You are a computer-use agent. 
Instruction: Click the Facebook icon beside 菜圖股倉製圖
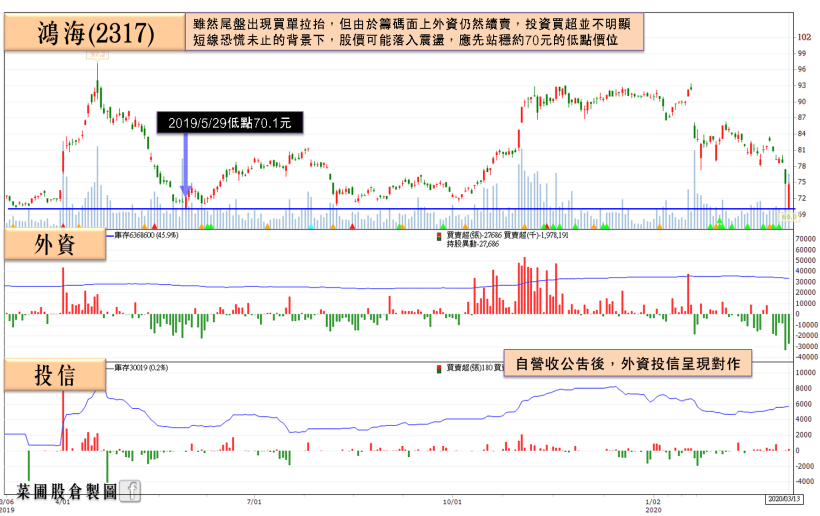[x=130, y=490]
